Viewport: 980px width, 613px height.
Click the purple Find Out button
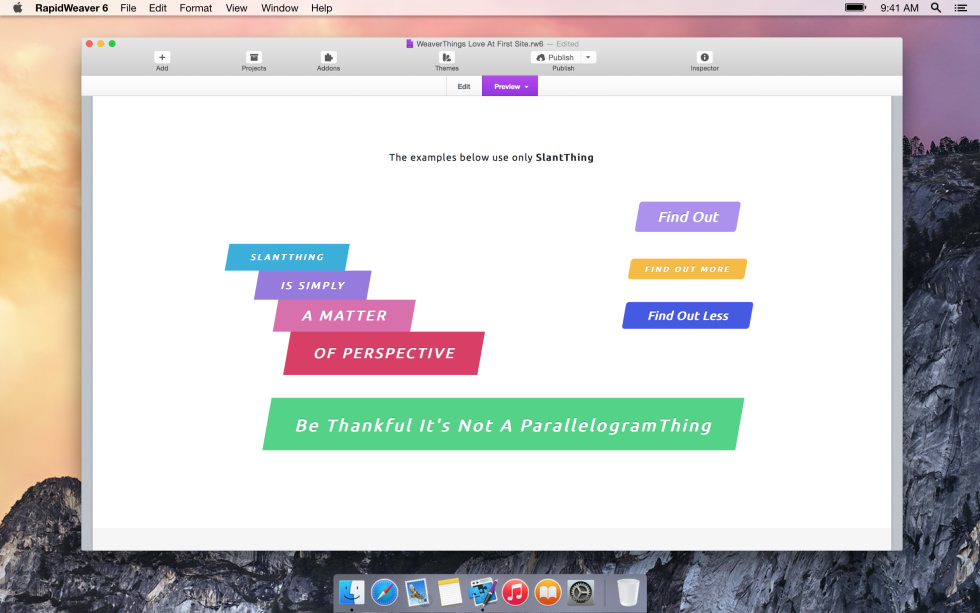pyautogui.click(x=688, y=217)
